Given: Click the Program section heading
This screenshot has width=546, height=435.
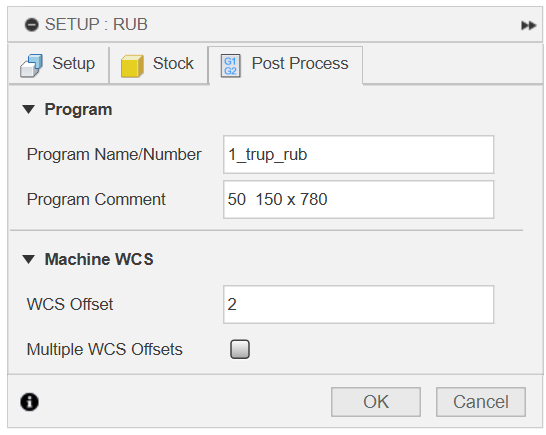Looking at the screenshot, I should [x=78, y=109].
